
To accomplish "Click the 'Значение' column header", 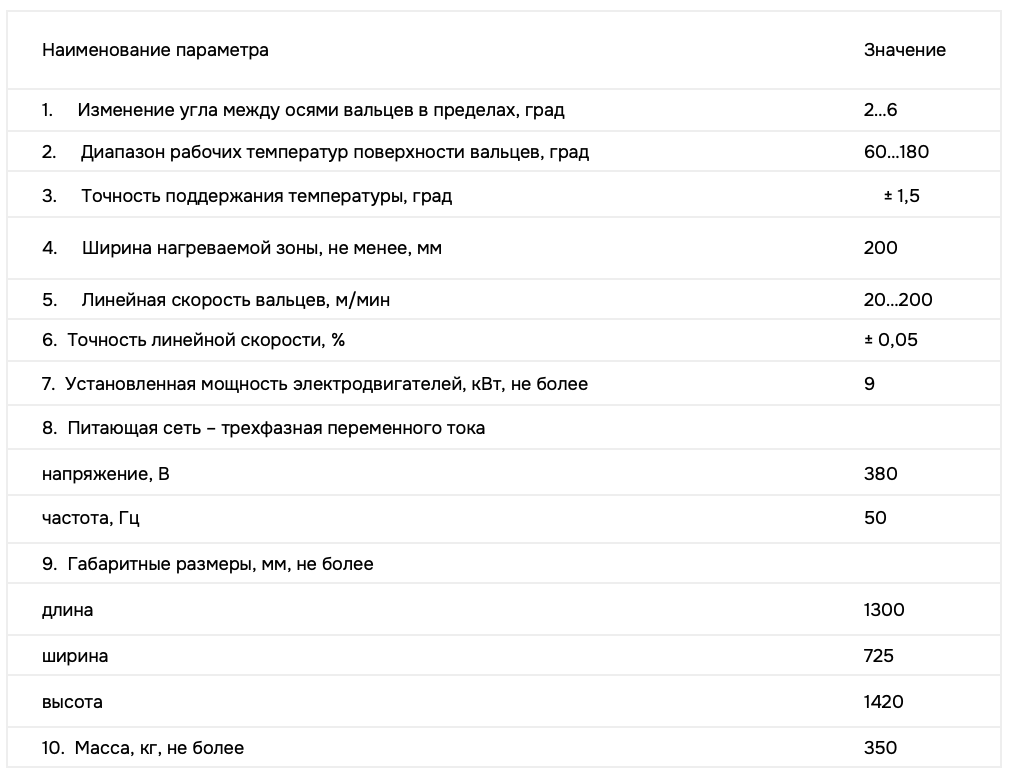I will 904,50.
